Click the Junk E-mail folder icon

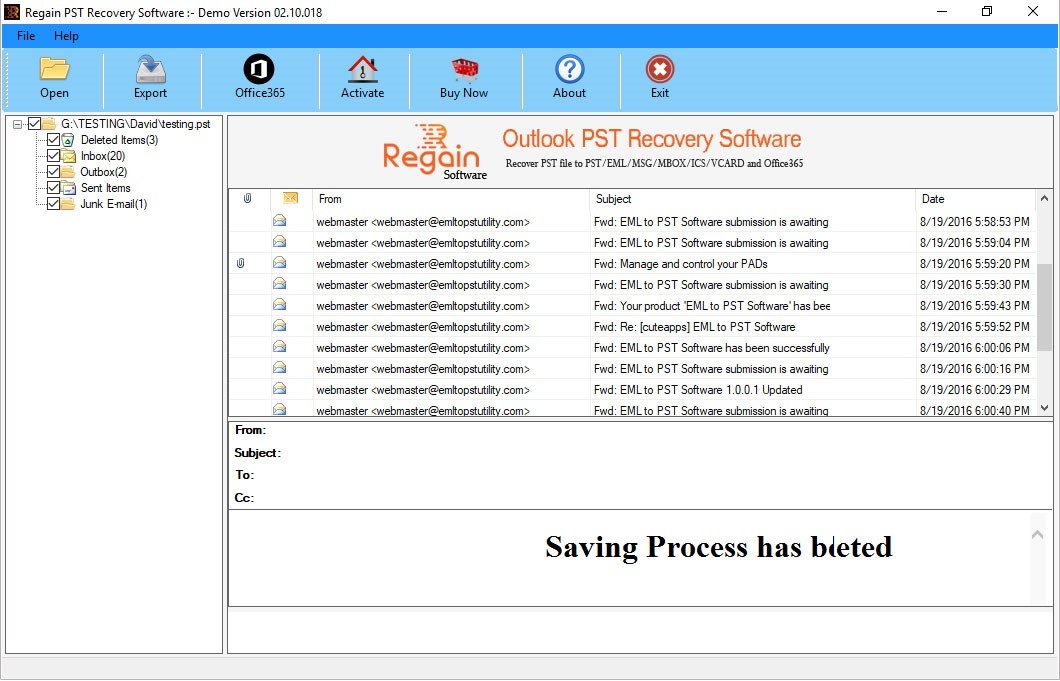68,204
